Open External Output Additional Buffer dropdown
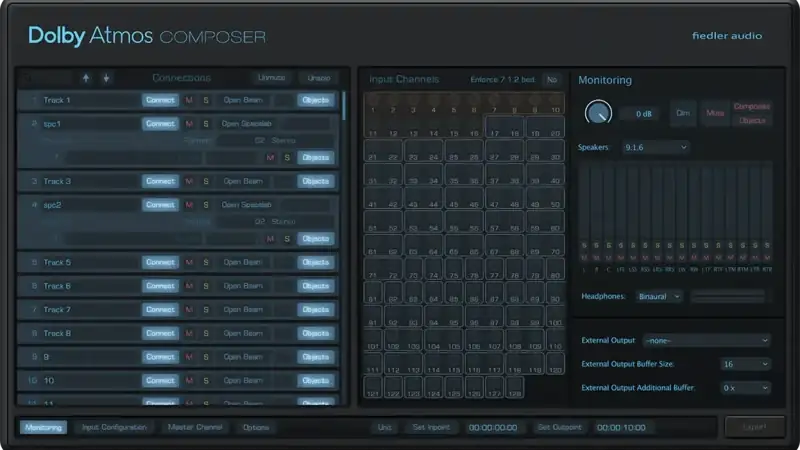The image size is (800, 450). pyautogui.click(x=745, y=388)
